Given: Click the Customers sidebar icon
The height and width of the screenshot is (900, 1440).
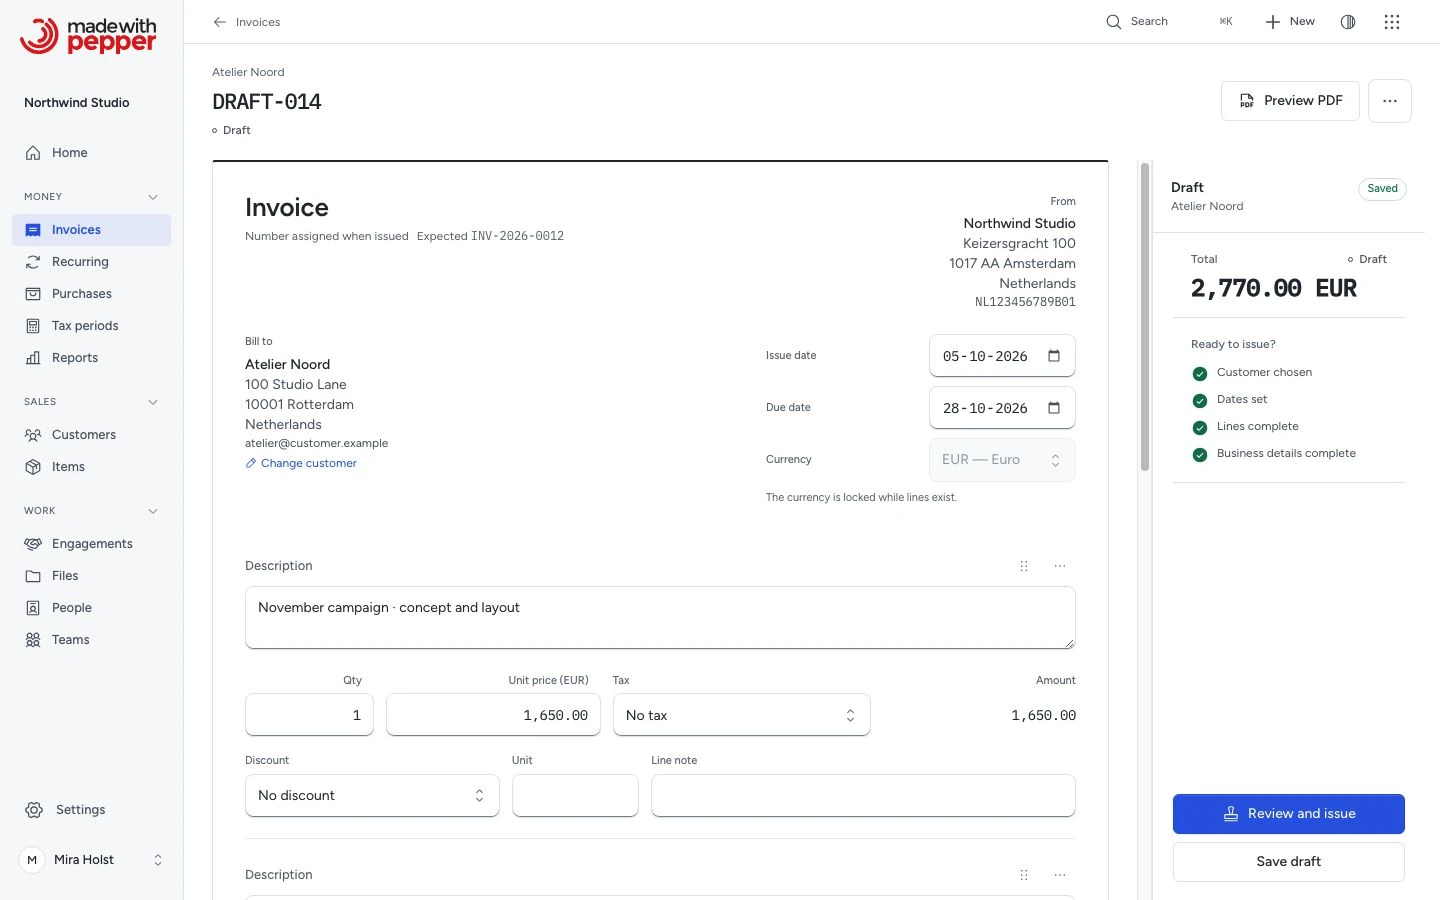Looking at the screenshot, I should [33, 435].
